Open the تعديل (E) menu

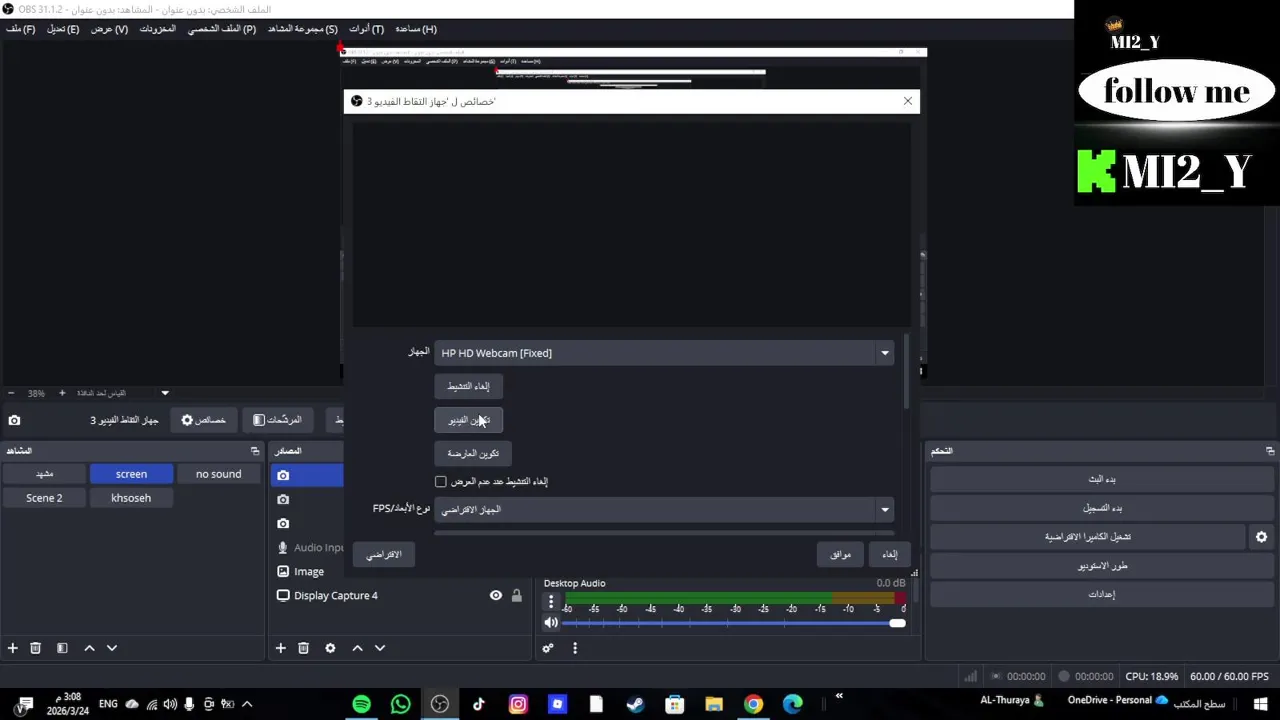pos(63,29)
